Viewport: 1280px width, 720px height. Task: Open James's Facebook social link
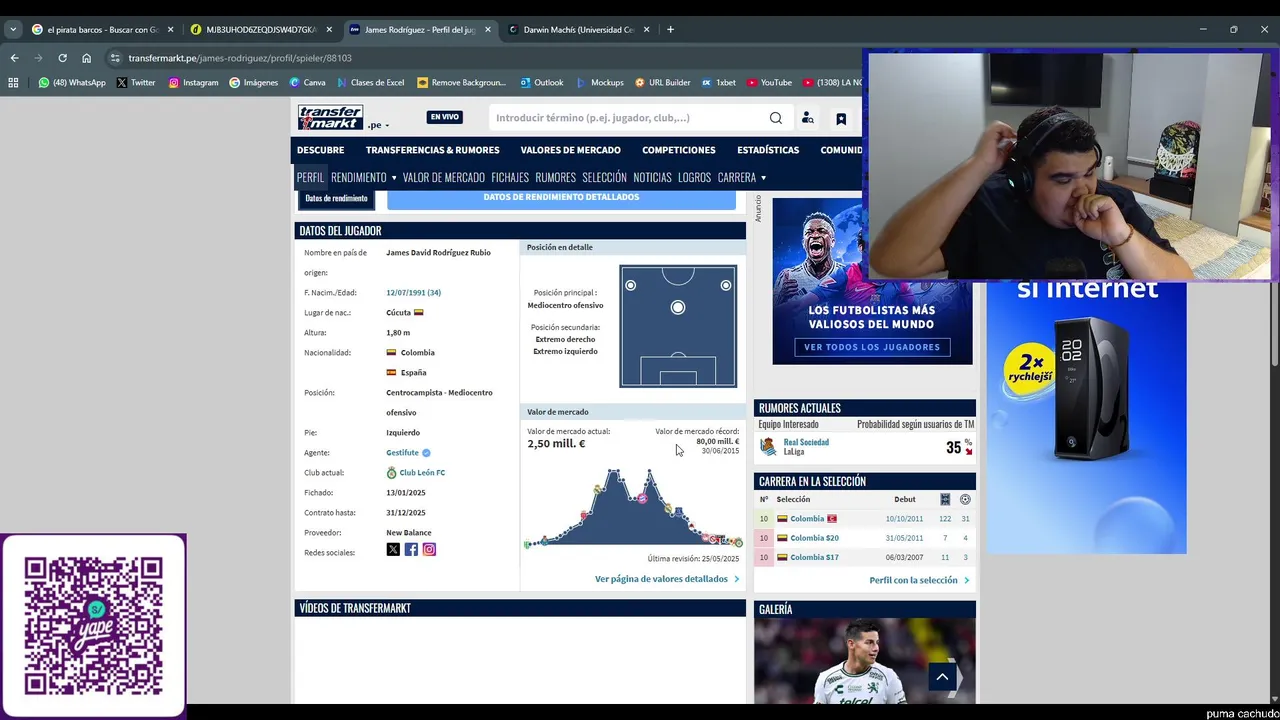[411, 549]
